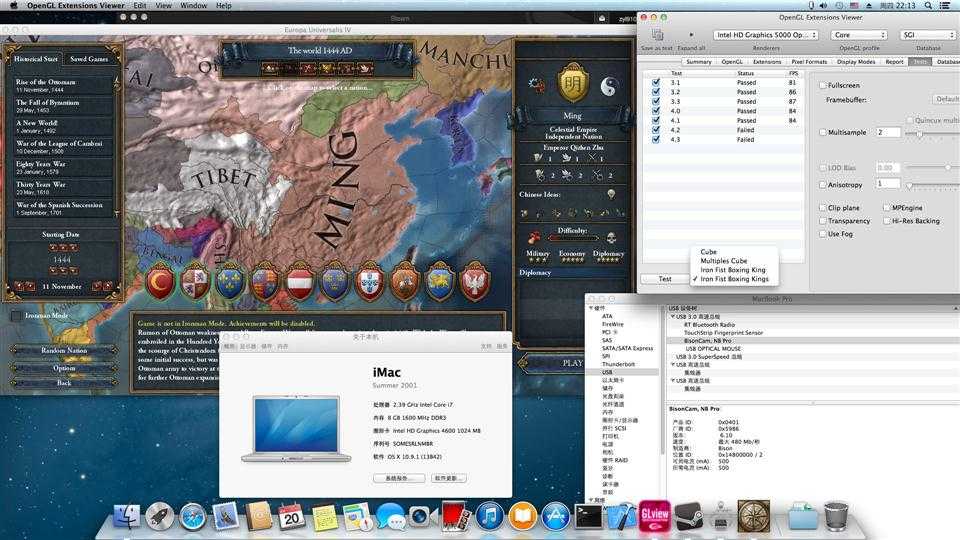The image size is (960, 540).
Task: Select the Portugal shield
Action: [370, 282]
